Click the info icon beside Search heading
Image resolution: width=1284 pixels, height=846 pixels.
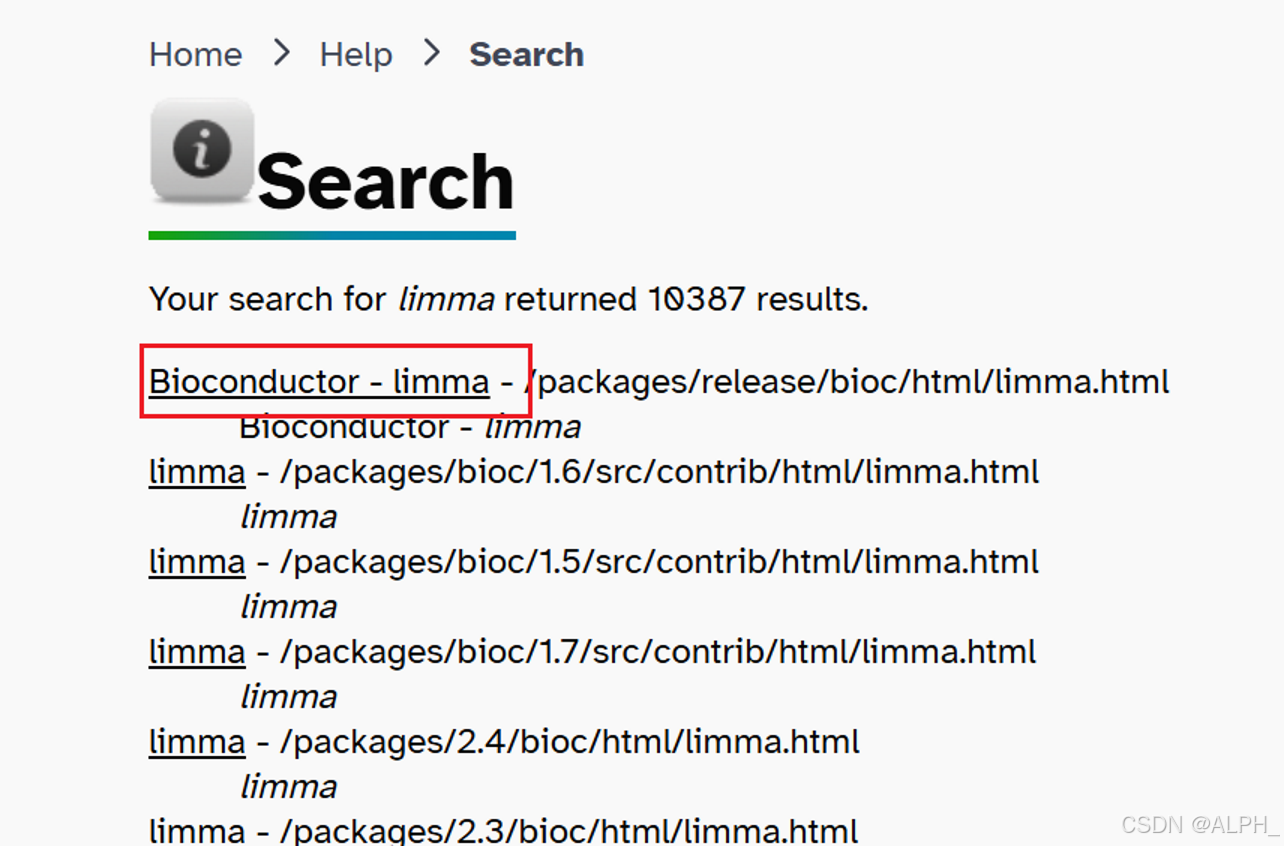click(202, 151)
